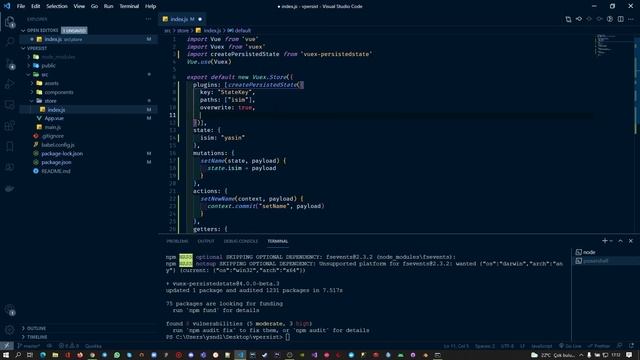The height and width of the screenshot is (360, 640).
Task: Open the Accounts menu in activity bar
Action: pos(10,310)
